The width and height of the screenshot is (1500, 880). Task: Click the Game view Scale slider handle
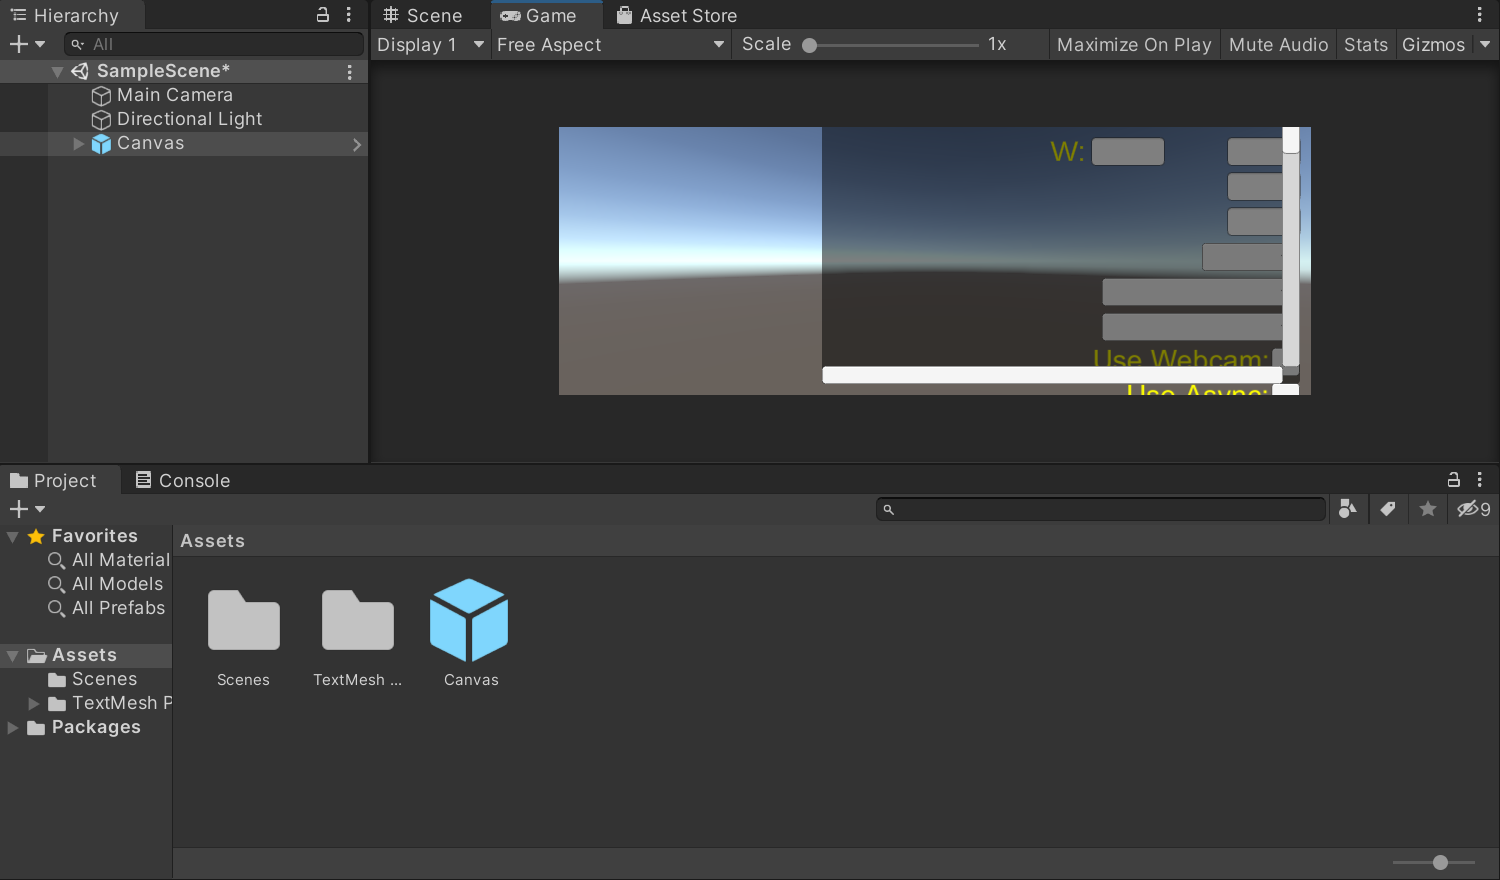tap(810, 45)
